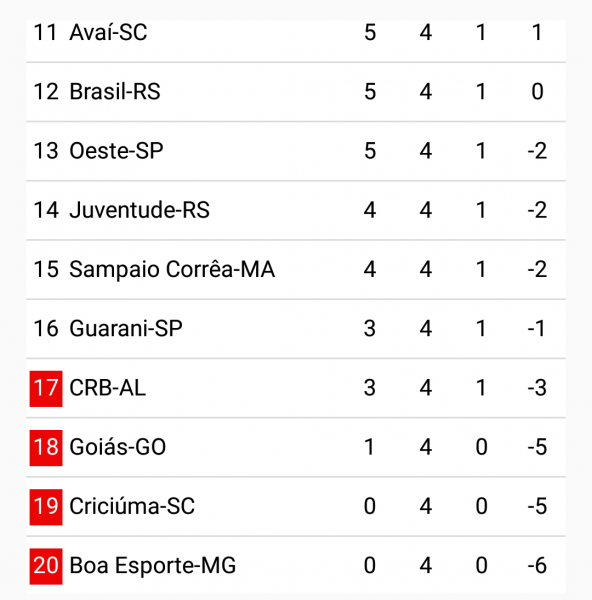592x600 pixels.
Task: Open Boa Esporte-MG team entry
Action: [x=296, y=565]
